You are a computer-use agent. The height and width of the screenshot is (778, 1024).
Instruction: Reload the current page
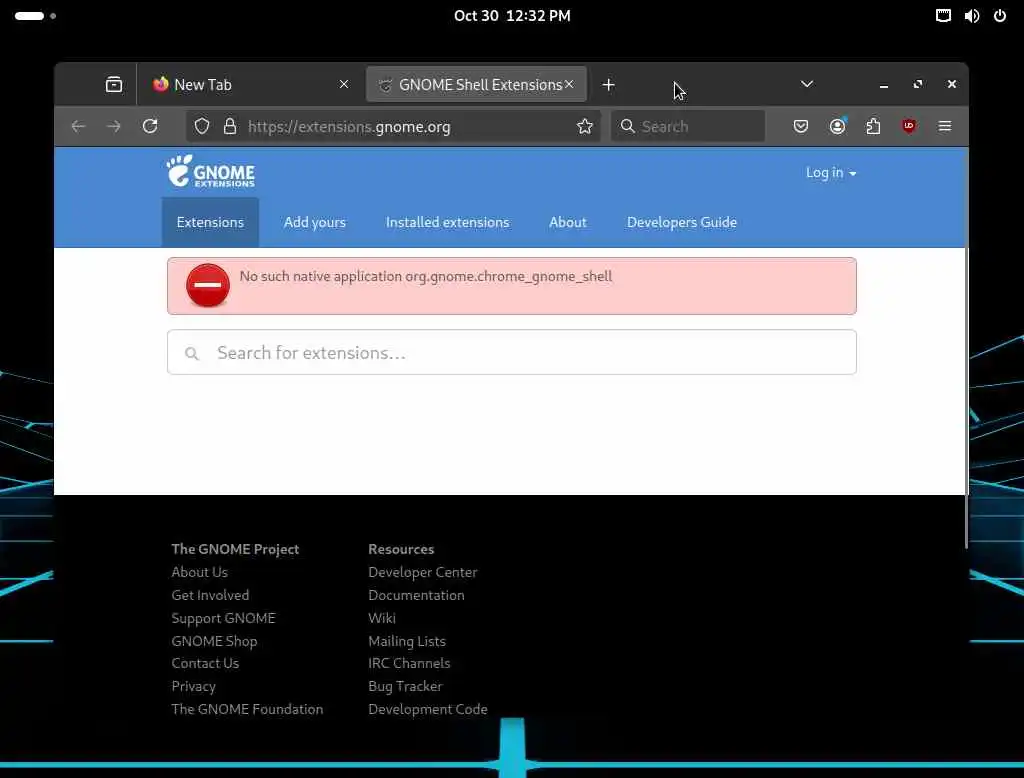(x=150, y=126)
